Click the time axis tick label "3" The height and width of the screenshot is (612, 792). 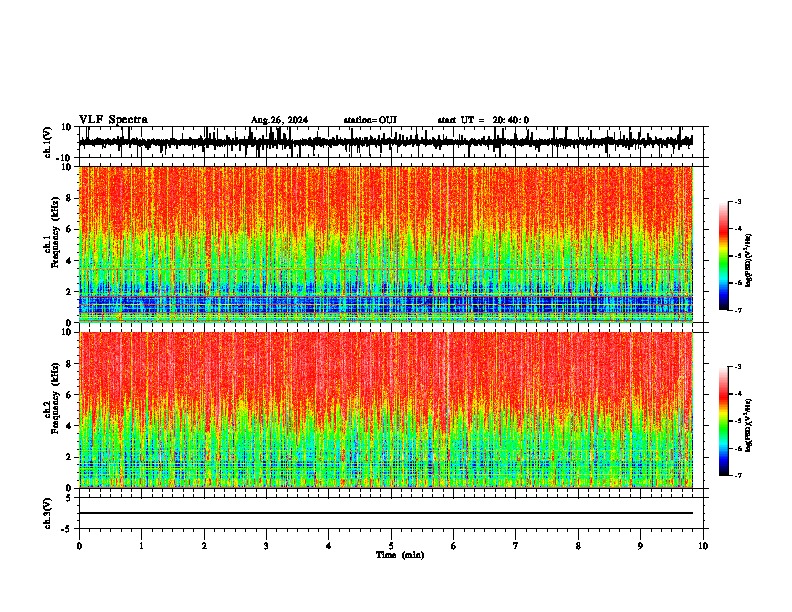(x=266, y=546)
